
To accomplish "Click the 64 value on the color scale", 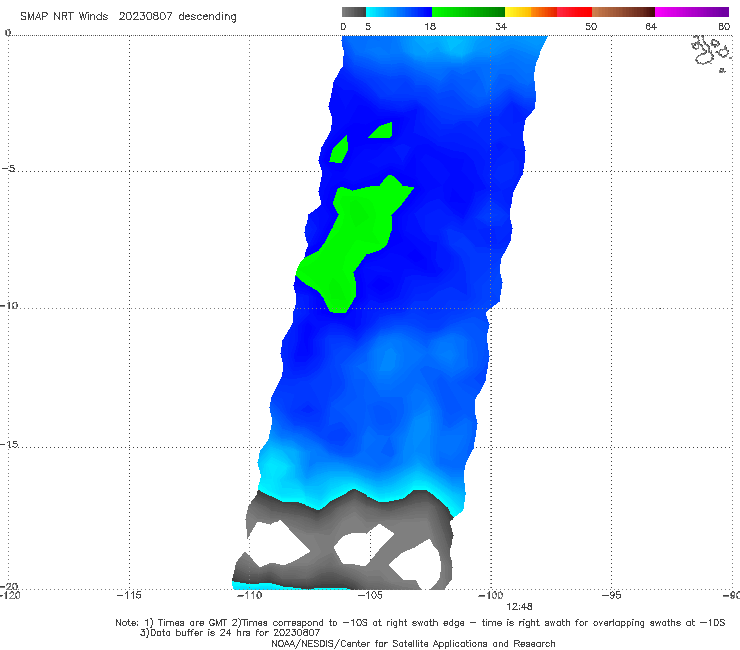I will pos(651,27).
